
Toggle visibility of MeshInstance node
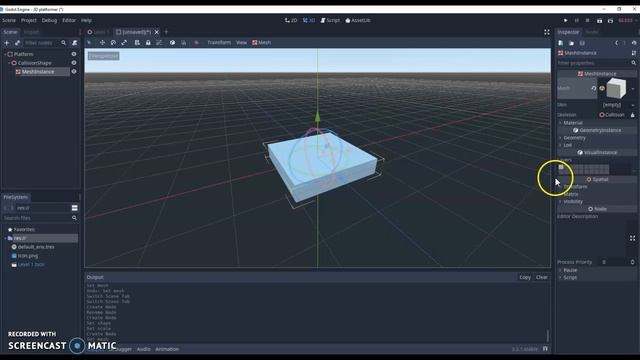click(x=74, y=71)
